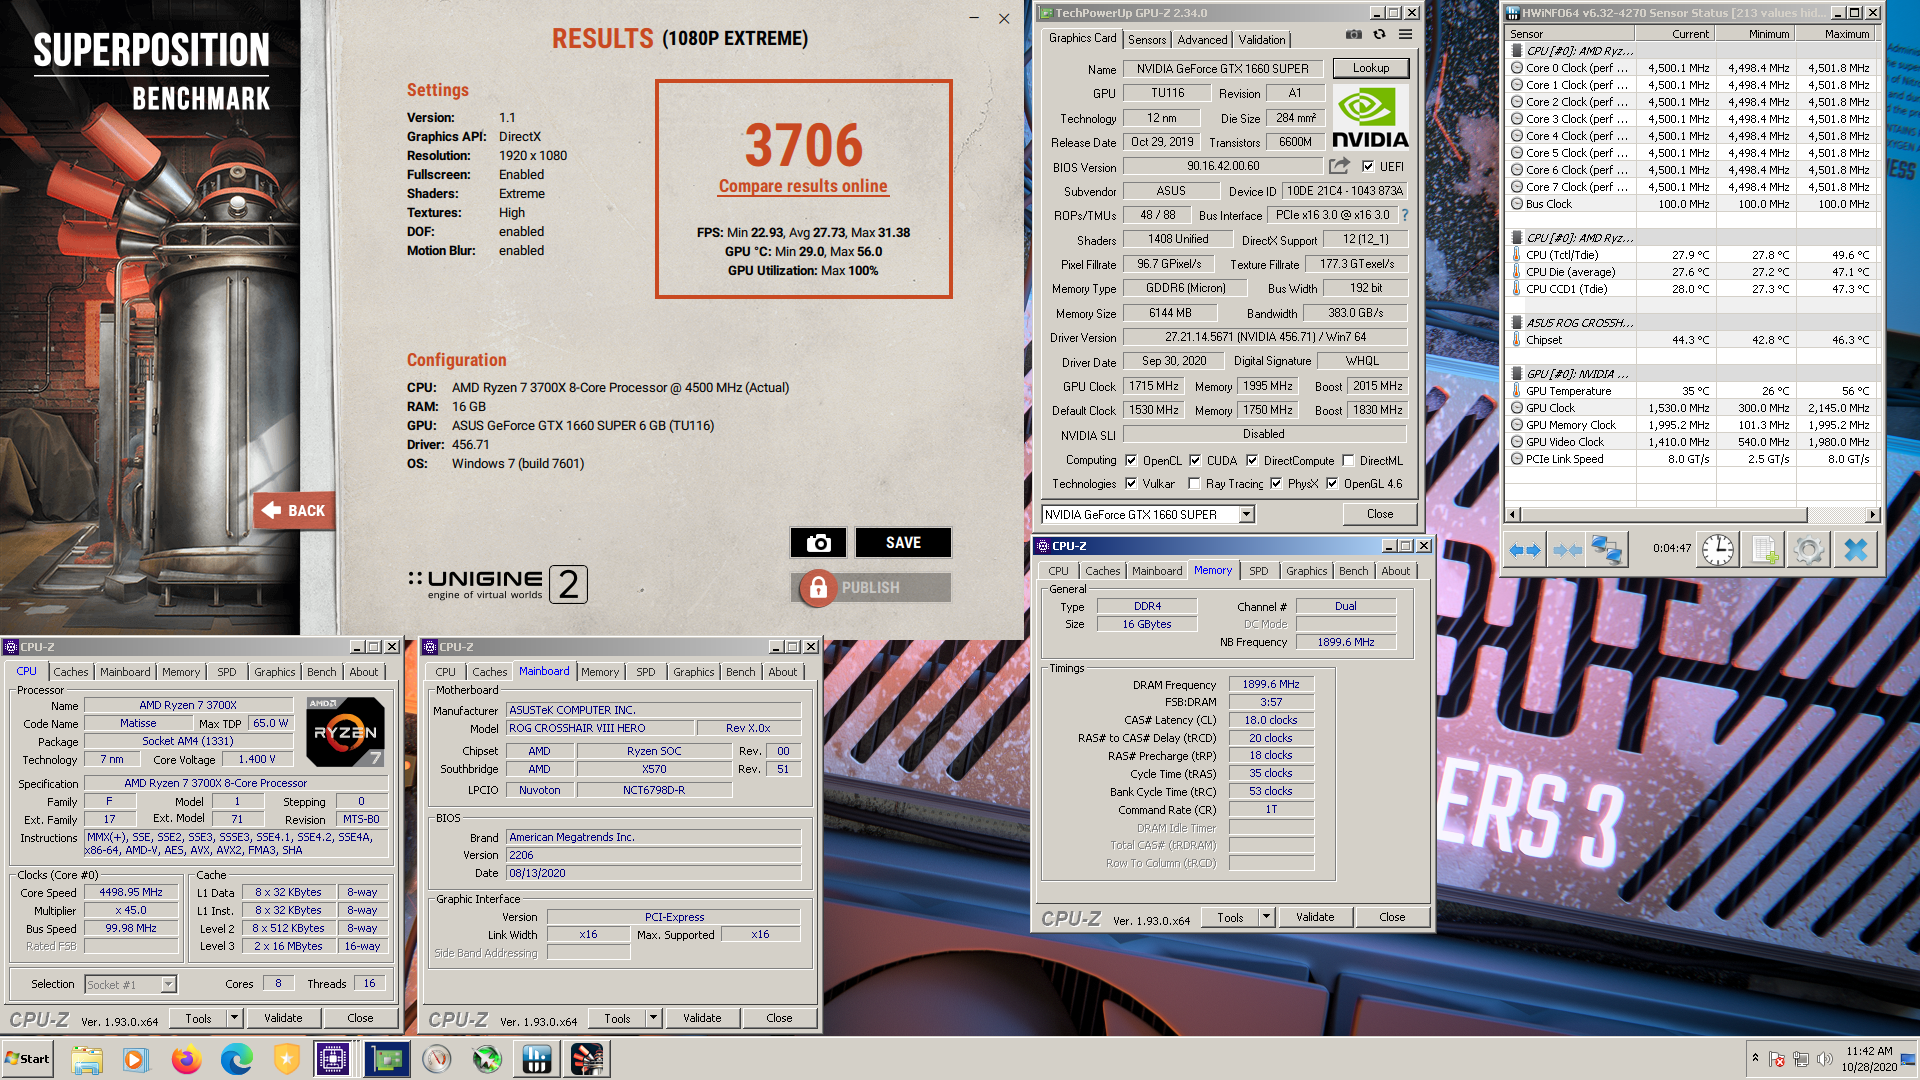Click the GPU-Z refresh icon
The width and height of the screenshot is (1920, 1080).
coord(1379,34)
